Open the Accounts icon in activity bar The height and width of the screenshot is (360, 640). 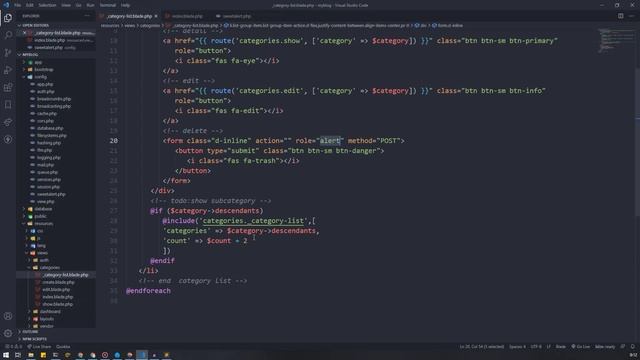pos(8,316)
